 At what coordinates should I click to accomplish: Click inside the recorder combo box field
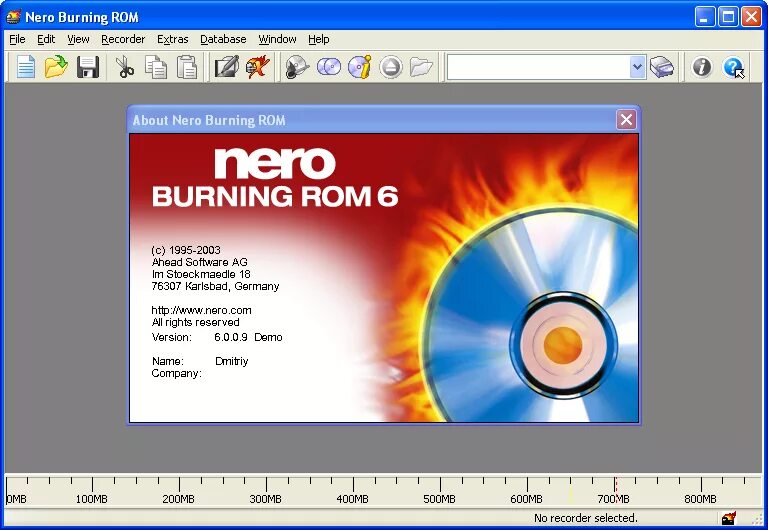539,67
